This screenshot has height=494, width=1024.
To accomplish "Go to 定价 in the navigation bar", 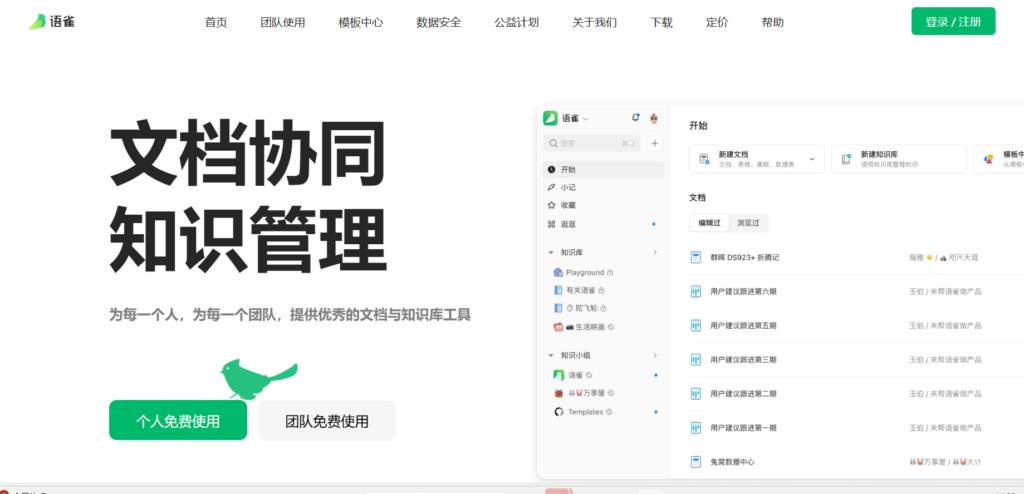I will (716, 22).
